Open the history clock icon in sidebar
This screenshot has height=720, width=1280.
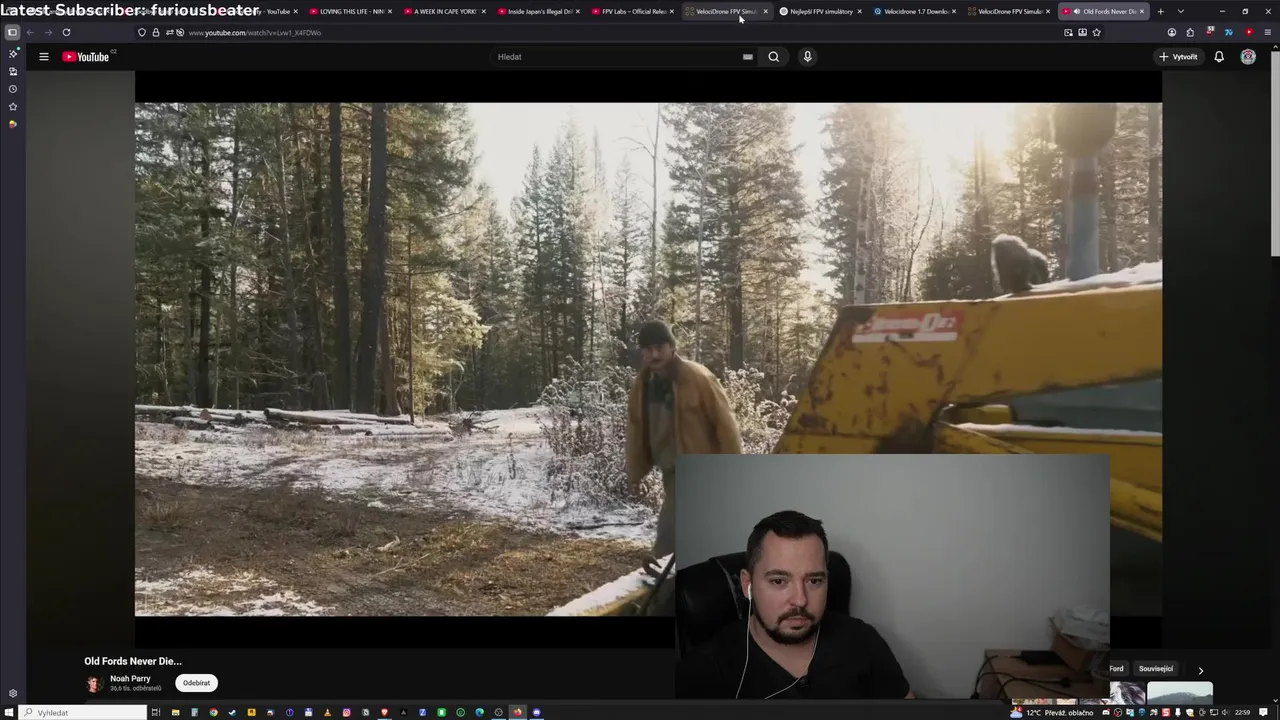click(13, 89)
